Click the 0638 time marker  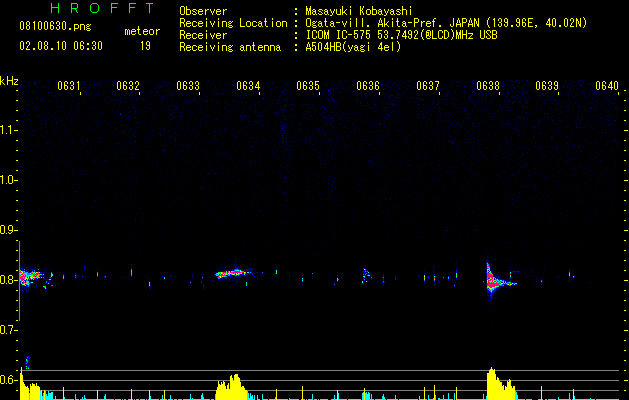488,86
